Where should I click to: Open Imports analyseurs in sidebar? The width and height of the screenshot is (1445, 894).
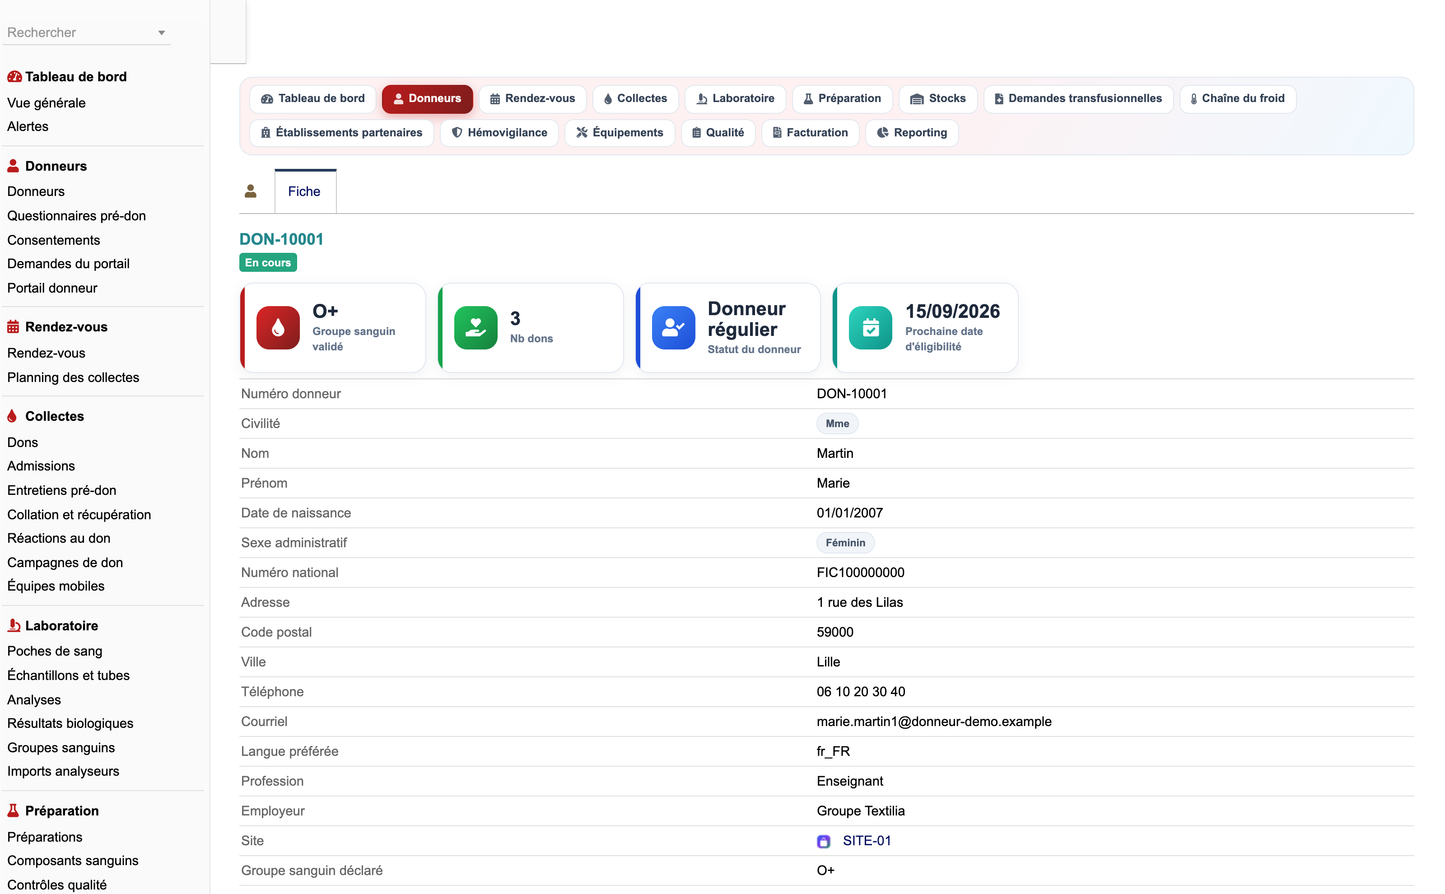tap(63, 772)
